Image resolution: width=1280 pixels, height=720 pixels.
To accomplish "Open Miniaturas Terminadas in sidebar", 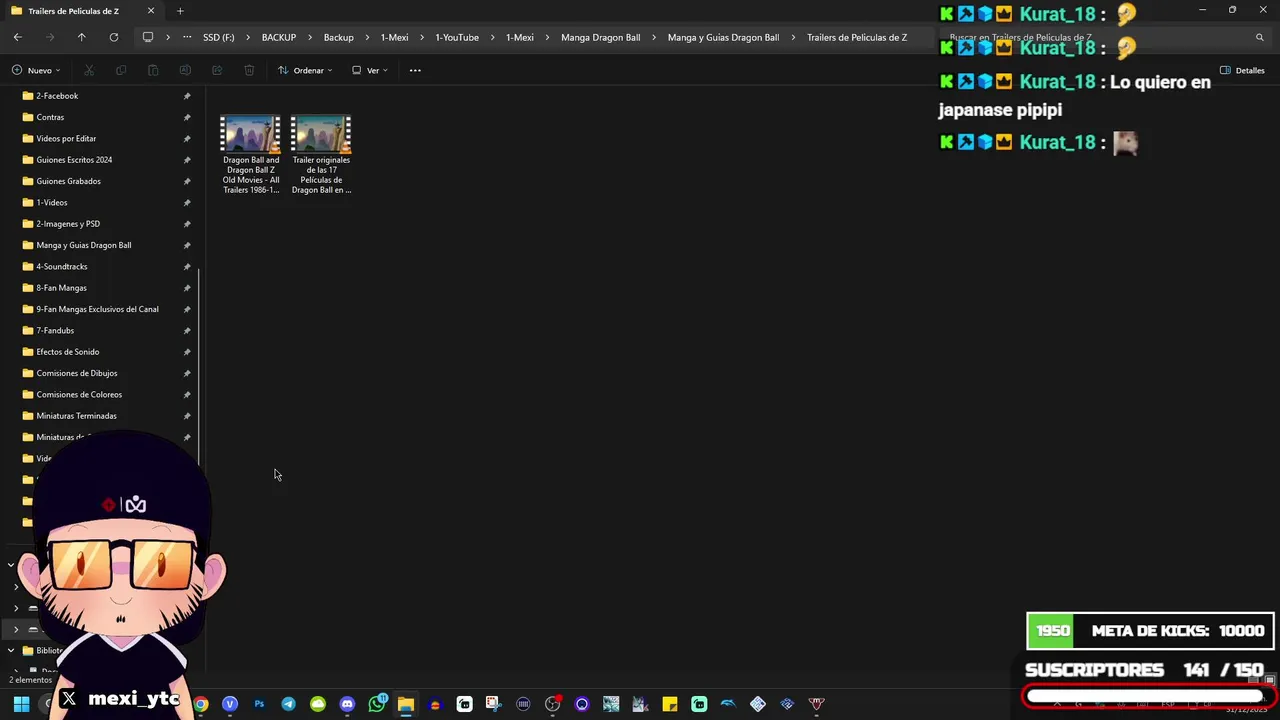I will 76,416.
